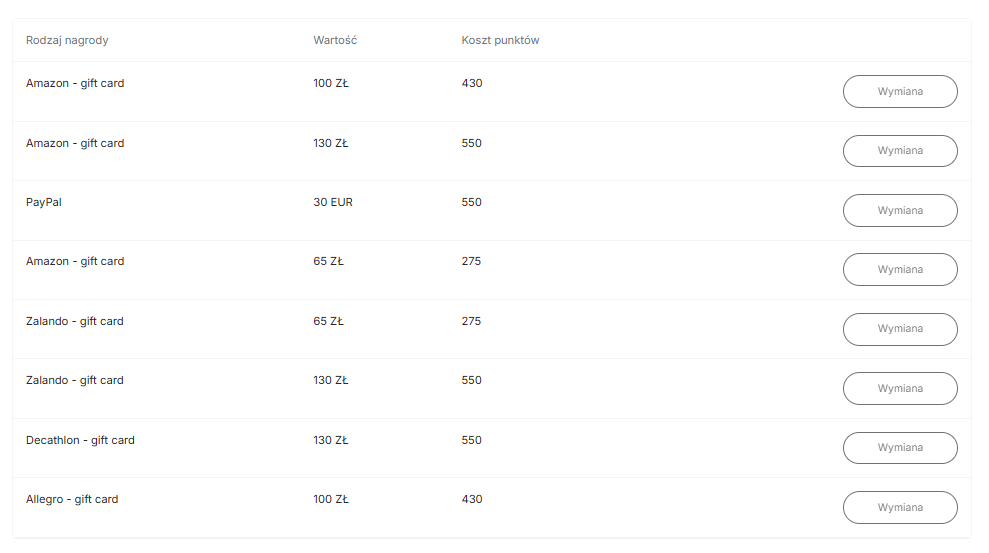This screenshot has height=553, width=989.
Task: Exchange points for PayPal 30 EUR
Action: 900,210
